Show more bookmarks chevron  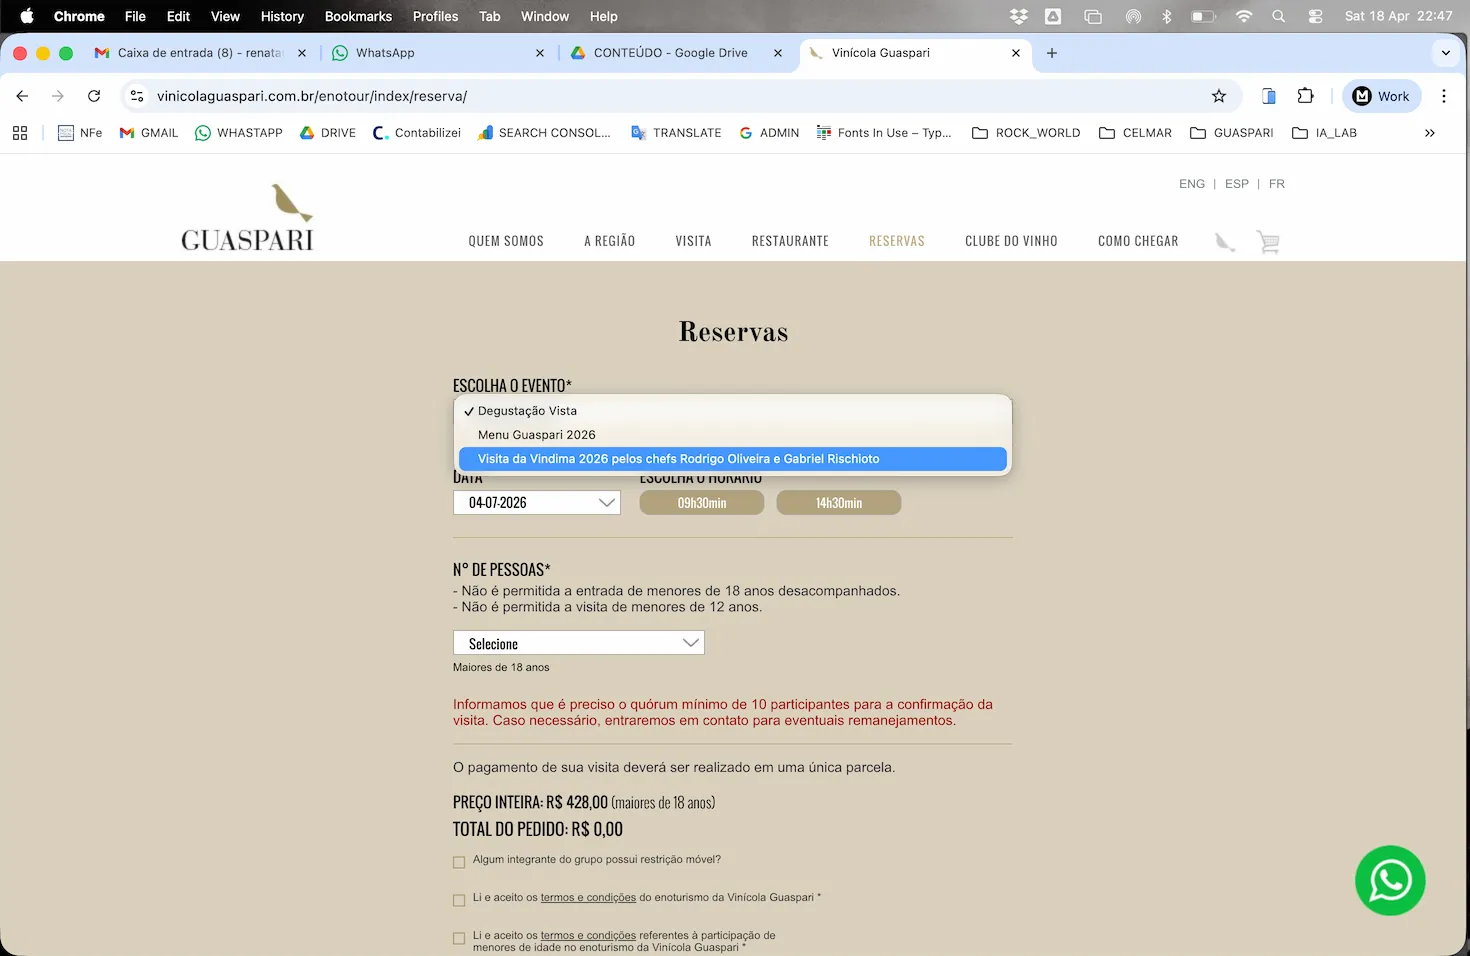pyautogui.click(x=1430, y=133)
